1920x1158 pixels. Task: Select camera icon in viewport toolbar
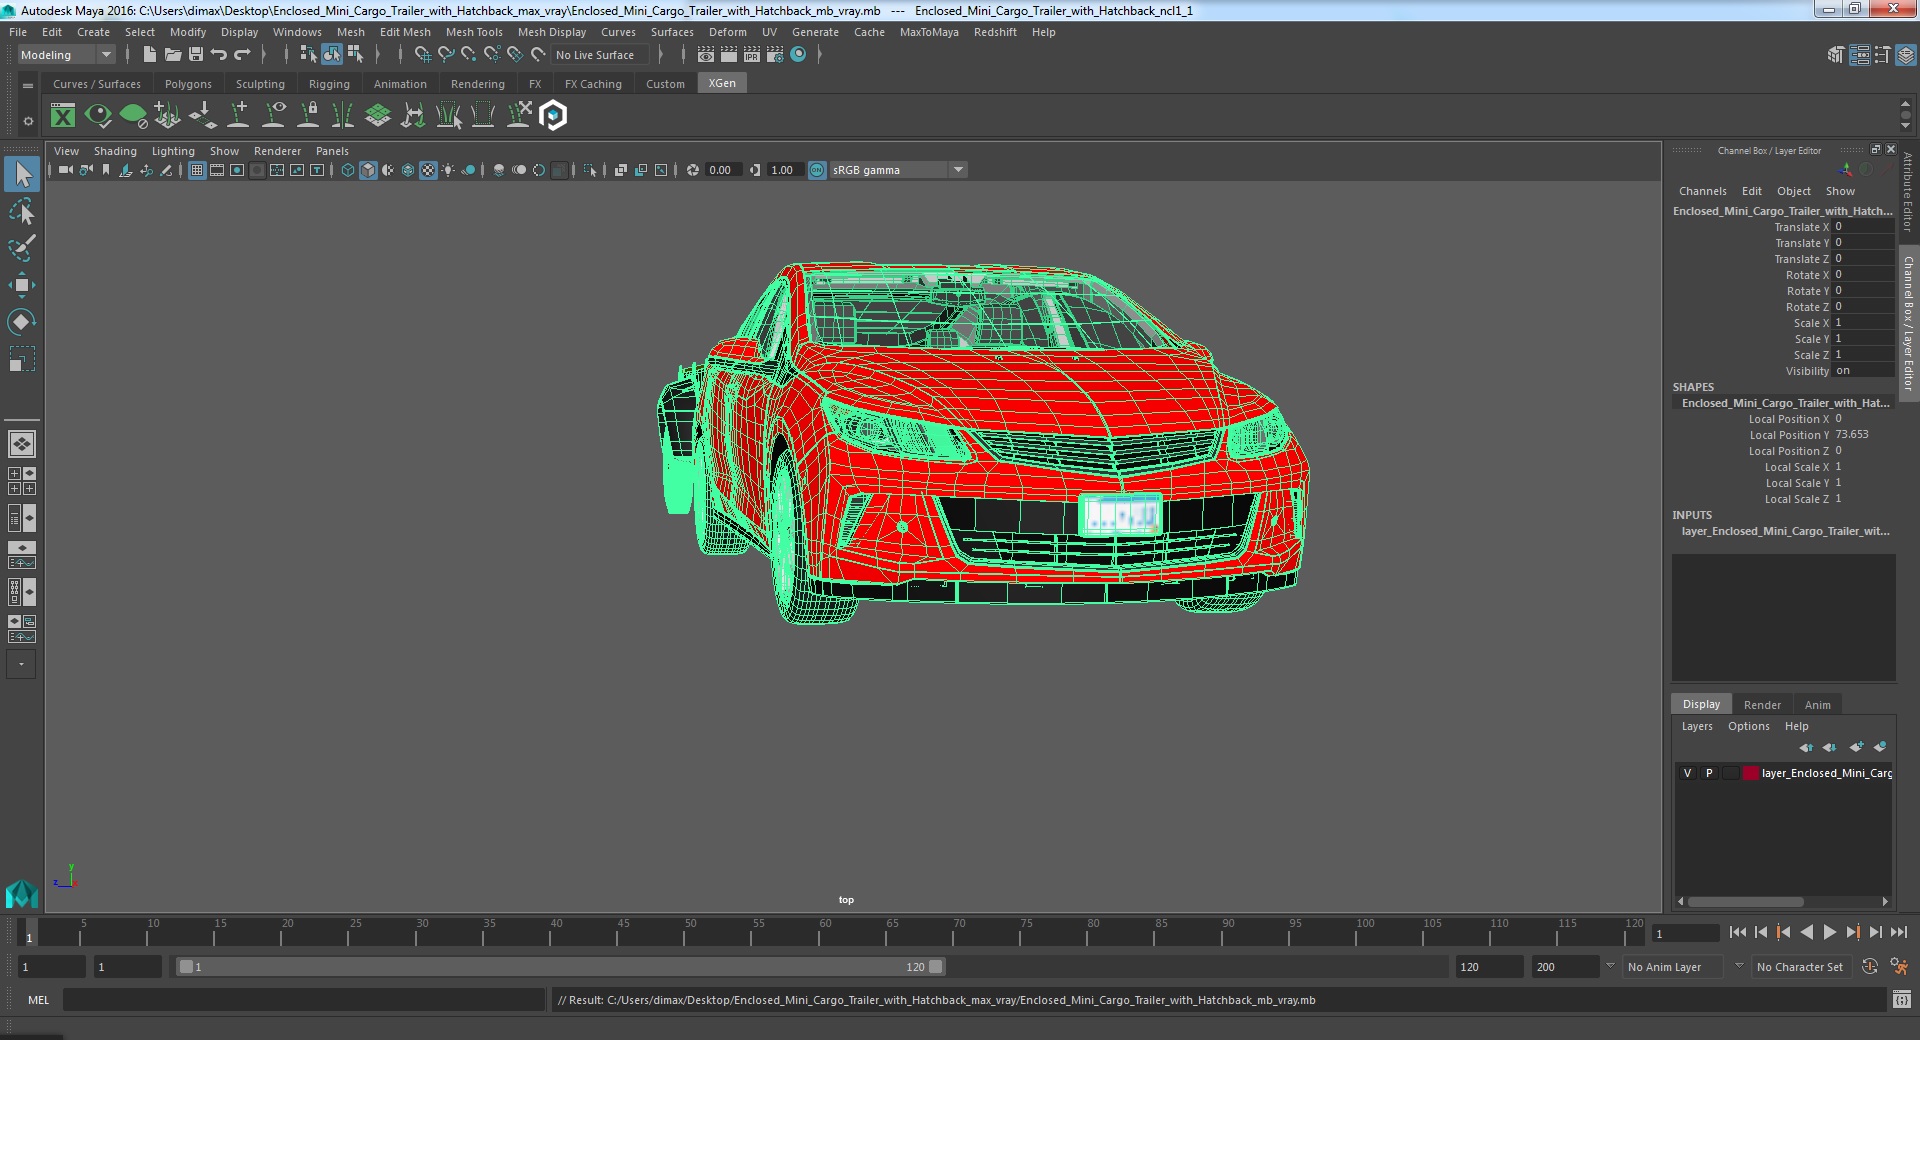pos(65,170)
